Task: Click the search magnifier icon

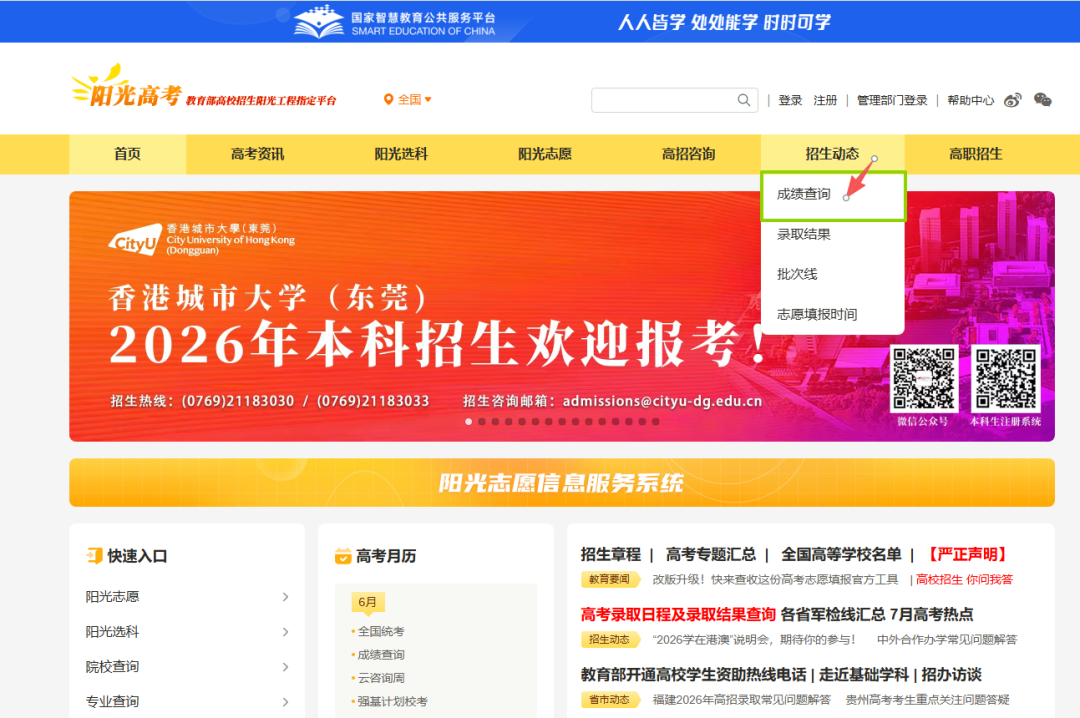Action: point(744,100)
